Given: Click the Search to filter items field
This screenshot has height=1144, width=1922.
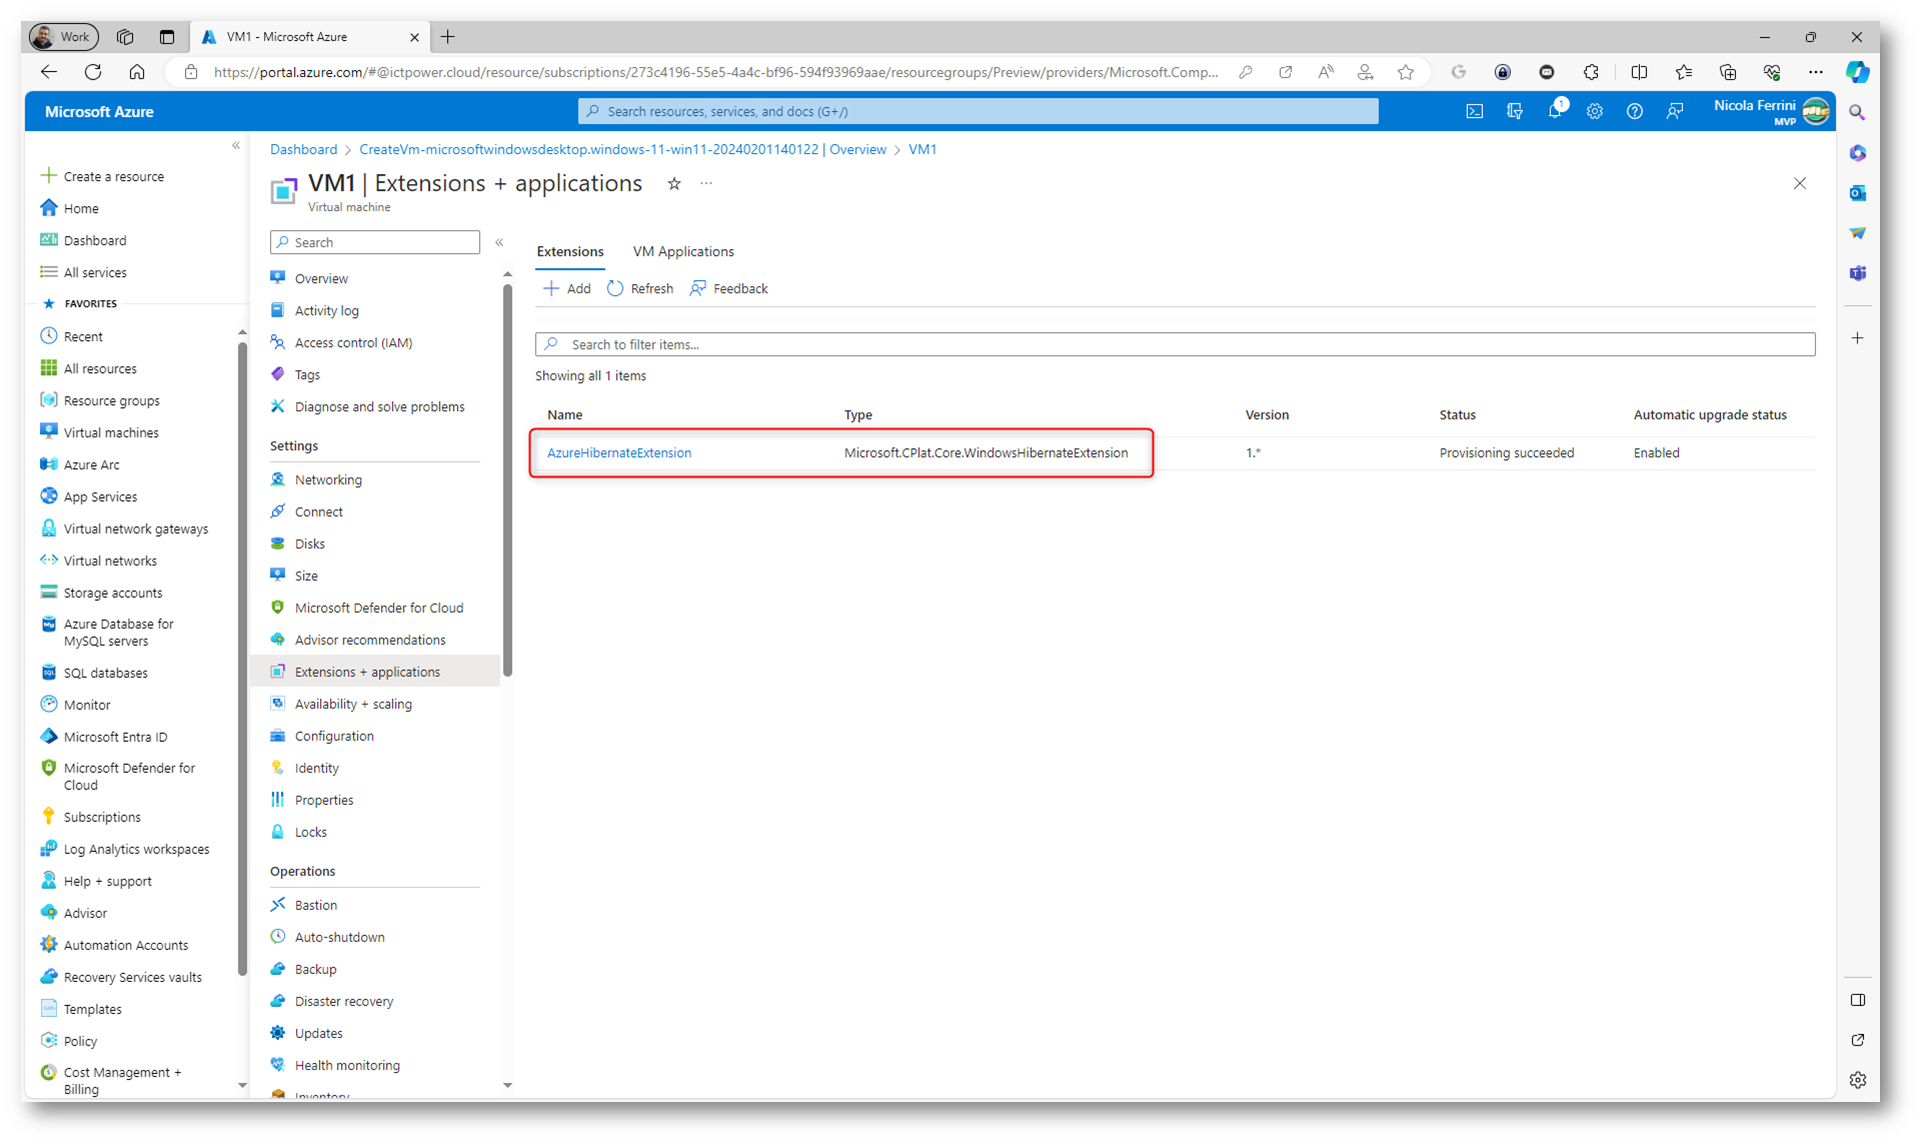Looking at the screenshot, I should point(1175,345).
